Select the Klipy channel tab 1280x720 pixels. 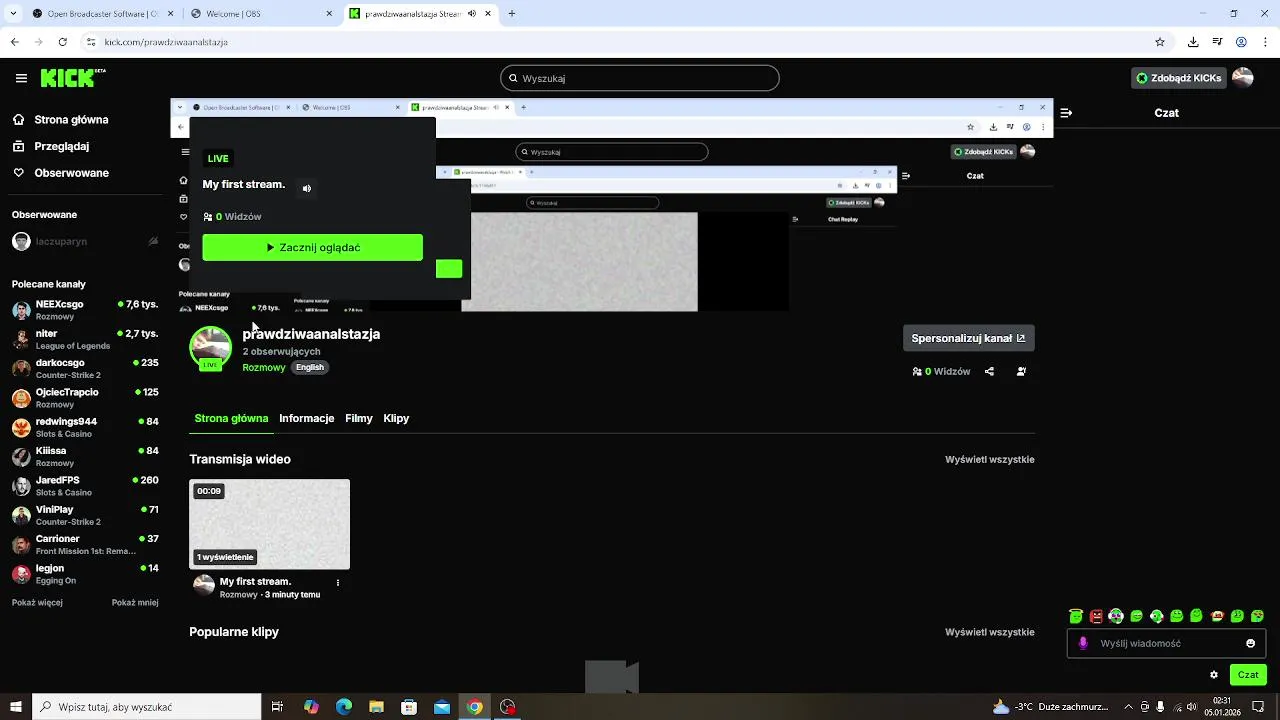pyautogui.click(x=396, y=418)
